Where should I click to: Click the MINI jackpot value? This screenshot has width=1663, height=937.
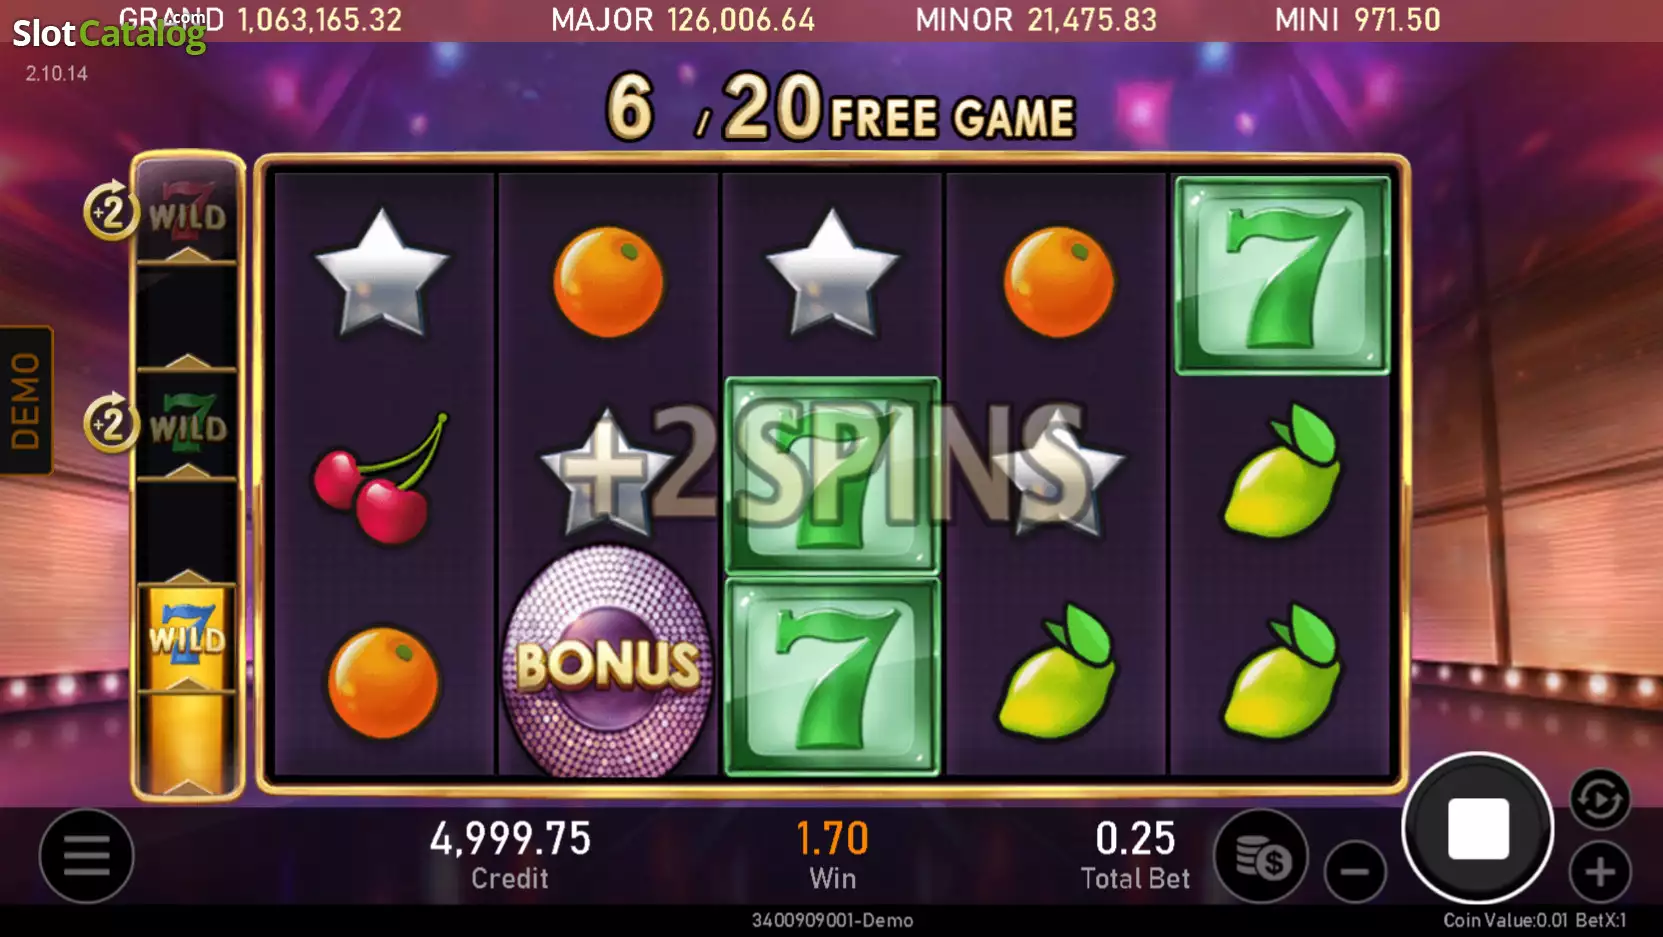point(1397,20)
